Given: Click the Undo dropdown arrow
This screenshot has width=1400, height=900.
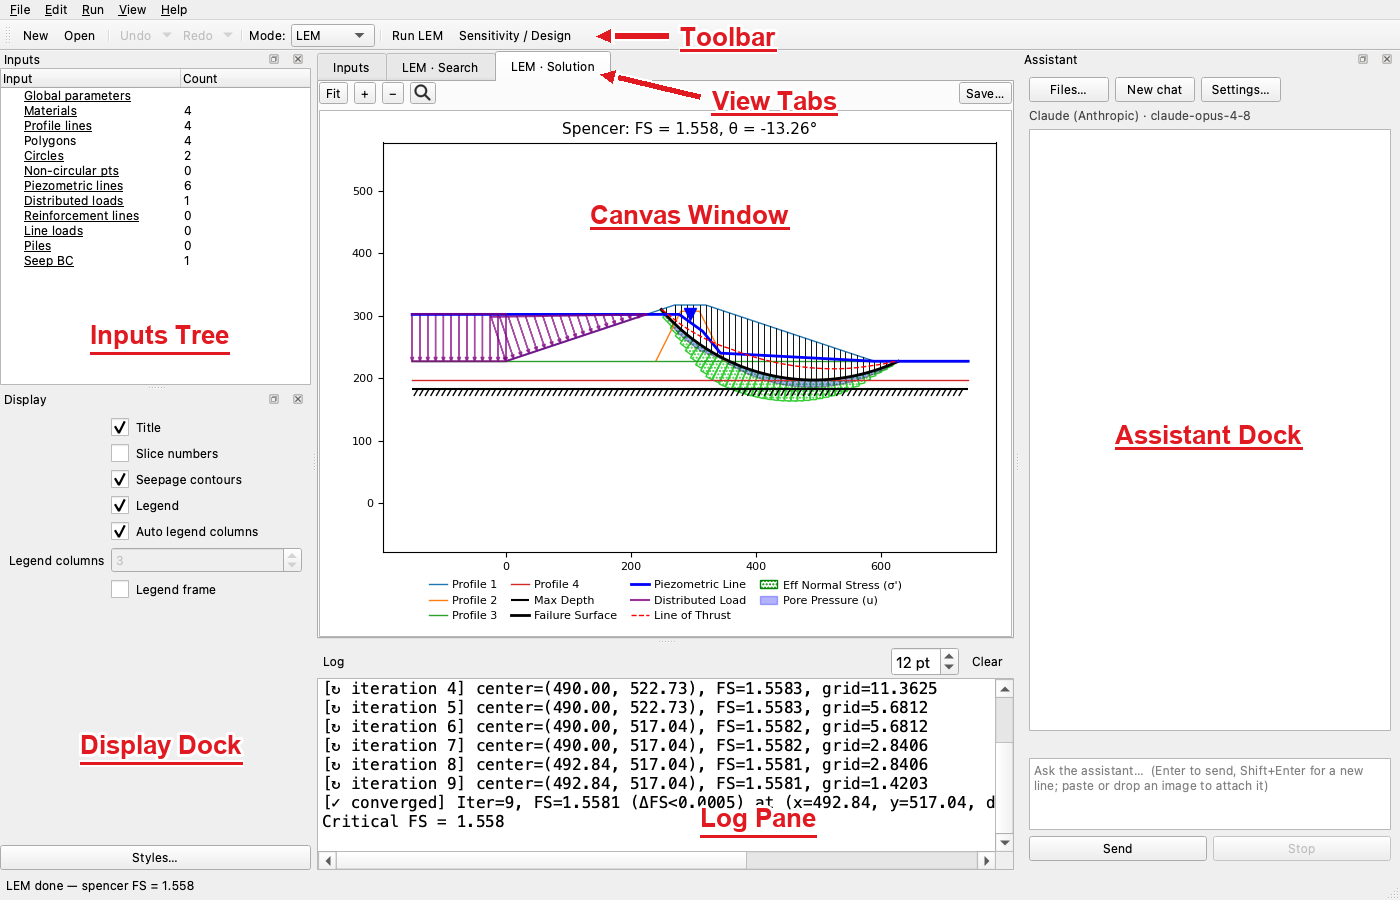Looking at the screenshot, I should [x=166, y=36].
